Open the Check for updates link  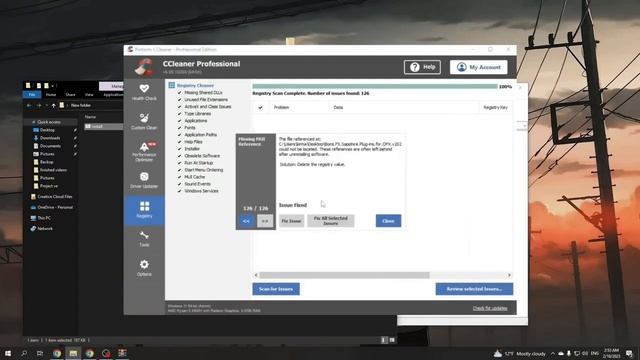490,308
